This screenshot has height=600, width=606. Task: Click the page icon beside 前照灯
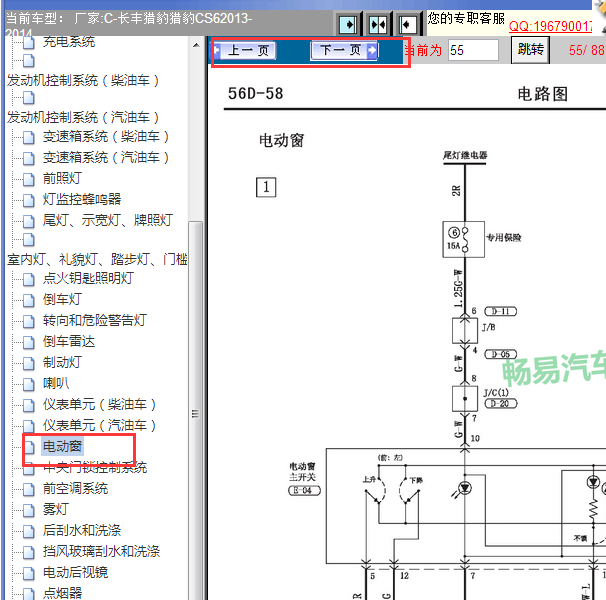tap(29, 179)
